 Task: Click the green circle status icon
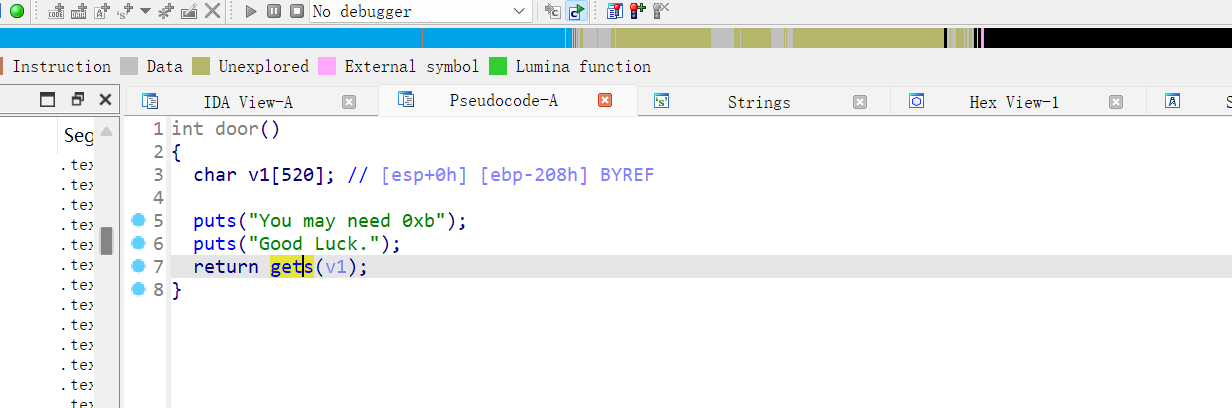(x=16, y=11)
